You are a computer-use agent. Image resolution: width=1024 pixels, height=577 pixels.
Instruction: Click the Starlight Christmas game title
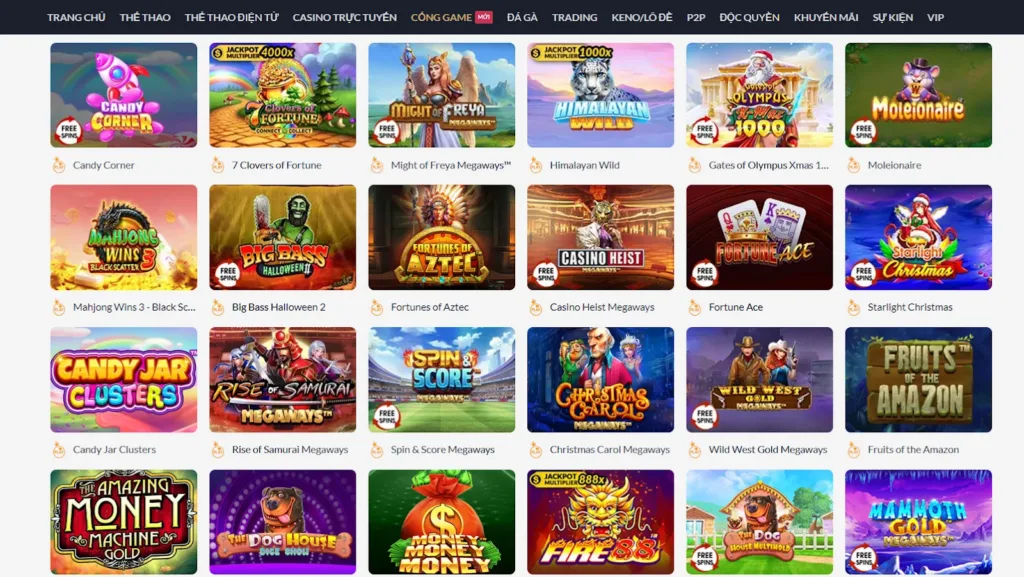(910, 307)
